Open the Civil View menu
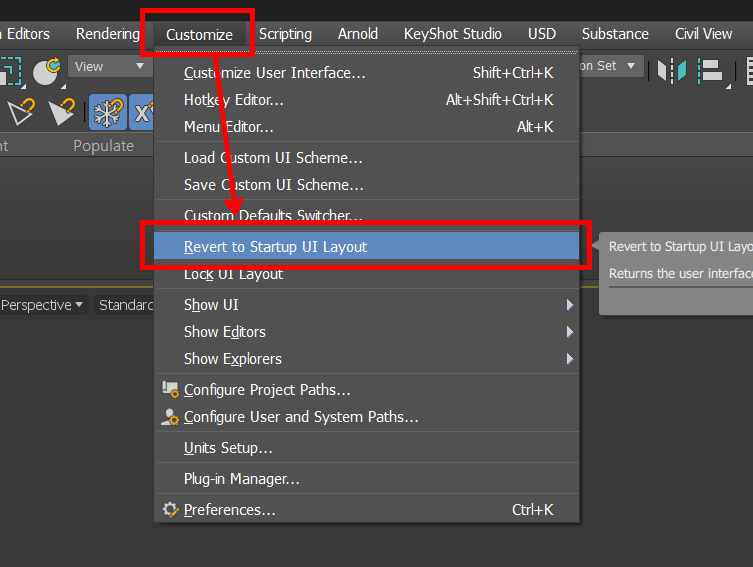The image size is (753, 567). coord(704,34)
